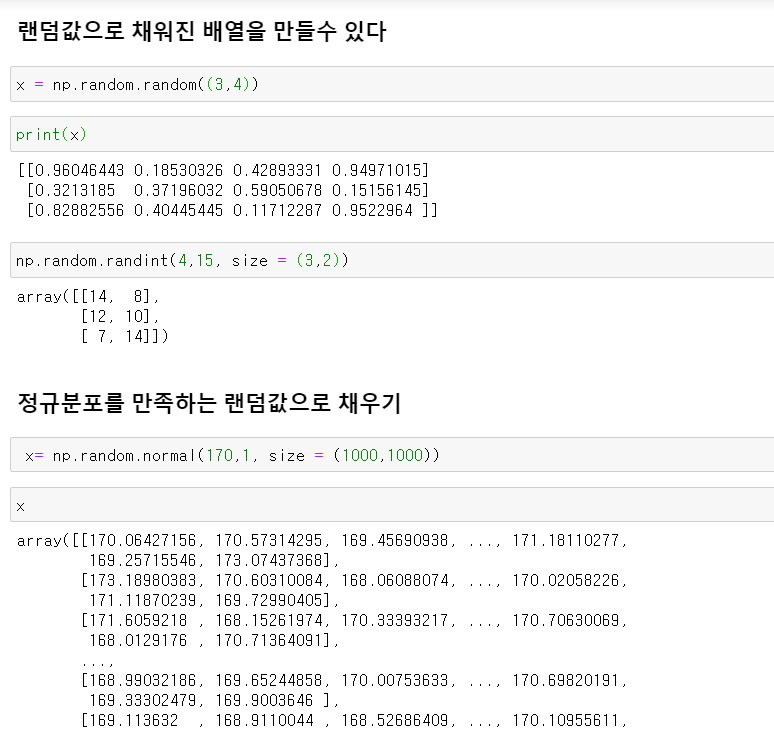Select the print(x) code cell
The image size is (774, 729).
[392, 134]
